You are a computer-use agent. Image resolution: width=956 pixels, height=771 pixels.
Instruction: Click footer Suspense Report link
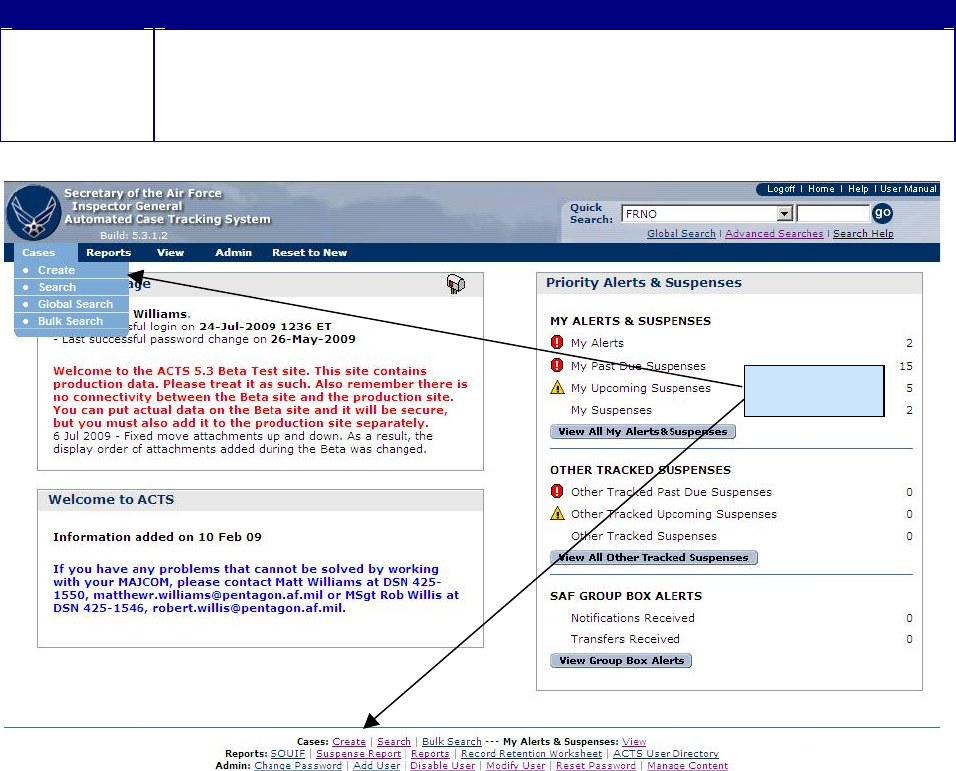point(358,754)
